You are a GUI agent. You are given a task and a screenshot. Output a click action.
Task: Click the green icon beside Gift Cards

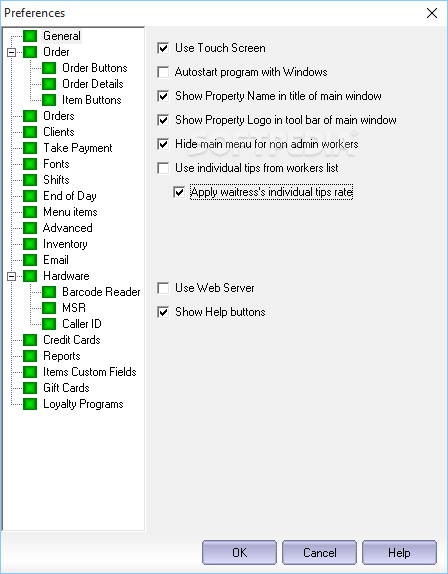pyautogui.click(x=30, y=388)
